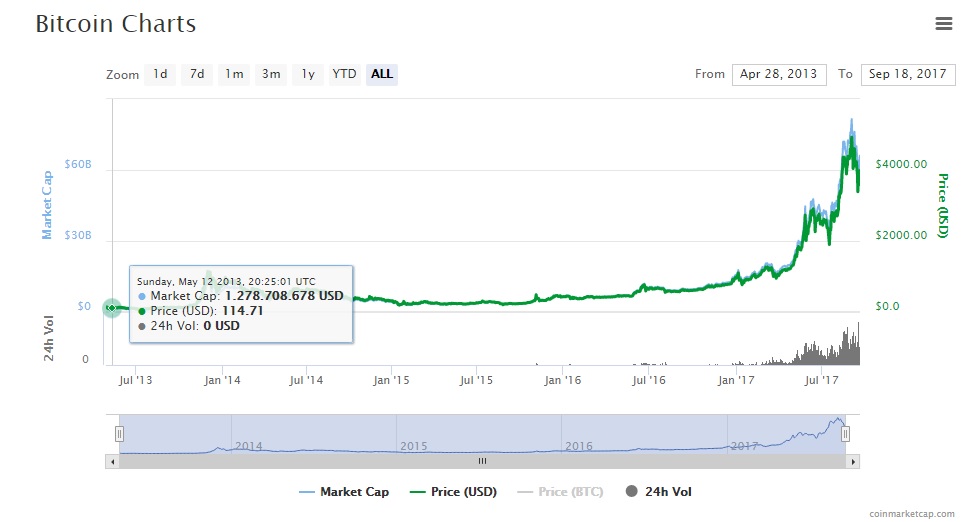Click the Jan '15 axis label
972x522 pixels.
click(391, 380)
